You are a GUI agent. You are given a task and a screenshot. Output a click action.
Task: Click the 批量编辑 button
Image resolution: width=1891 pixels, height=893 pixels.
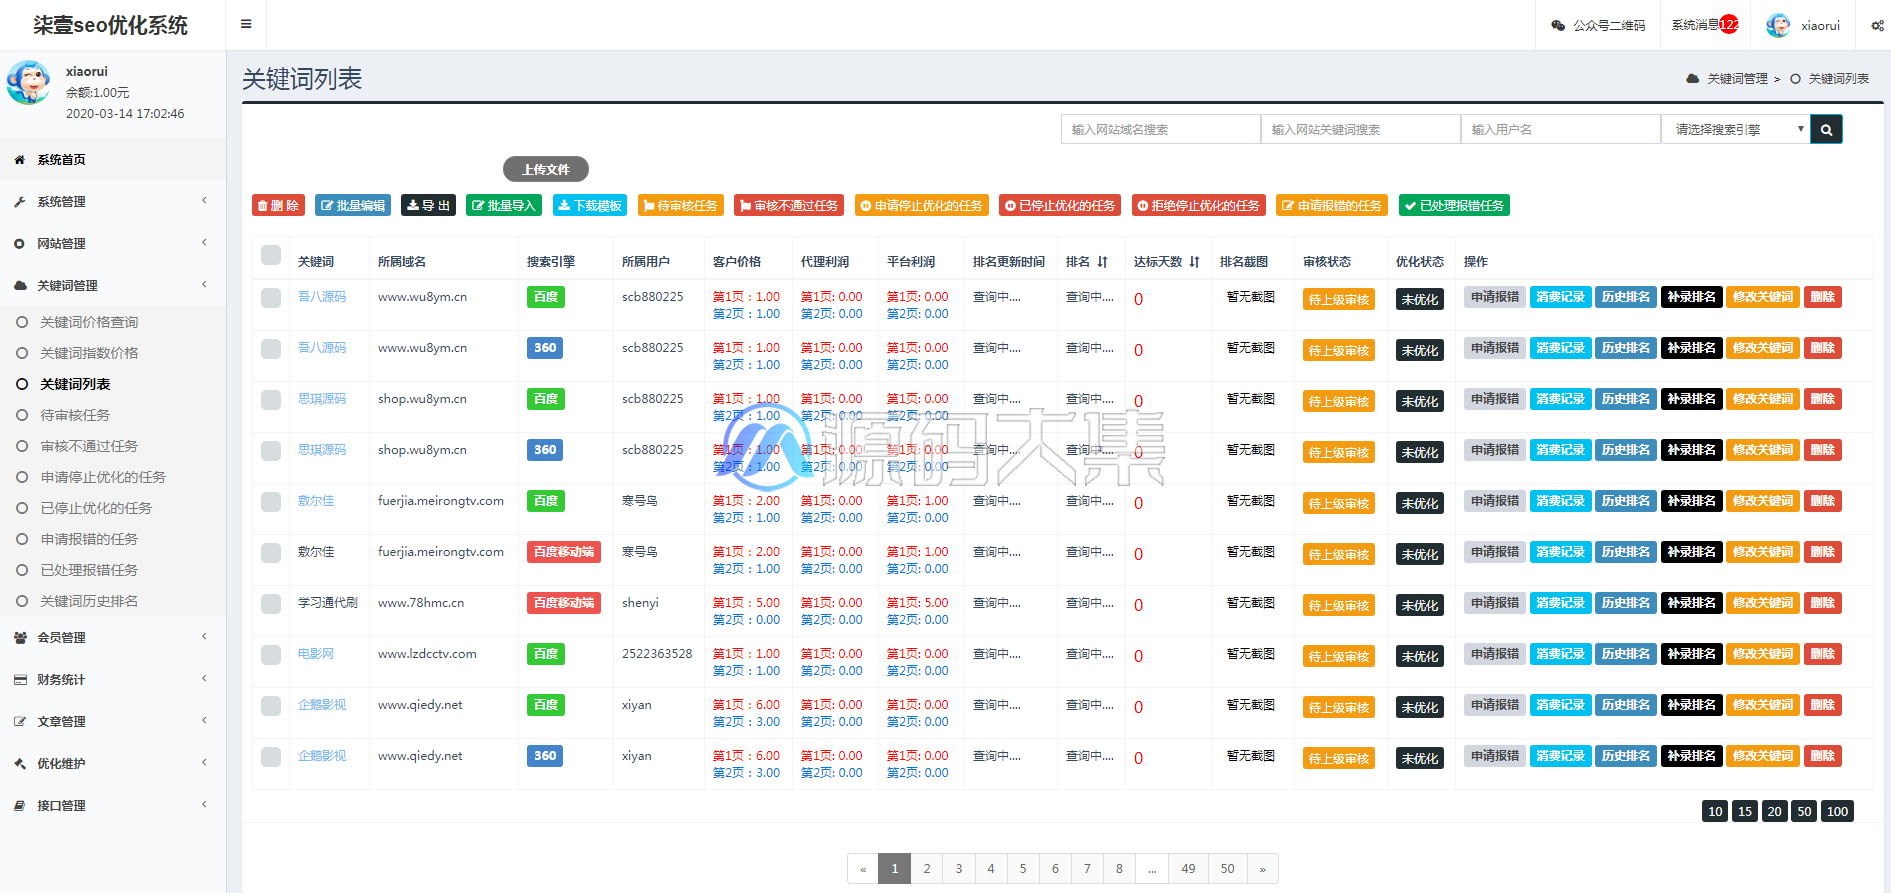(353, 205)
